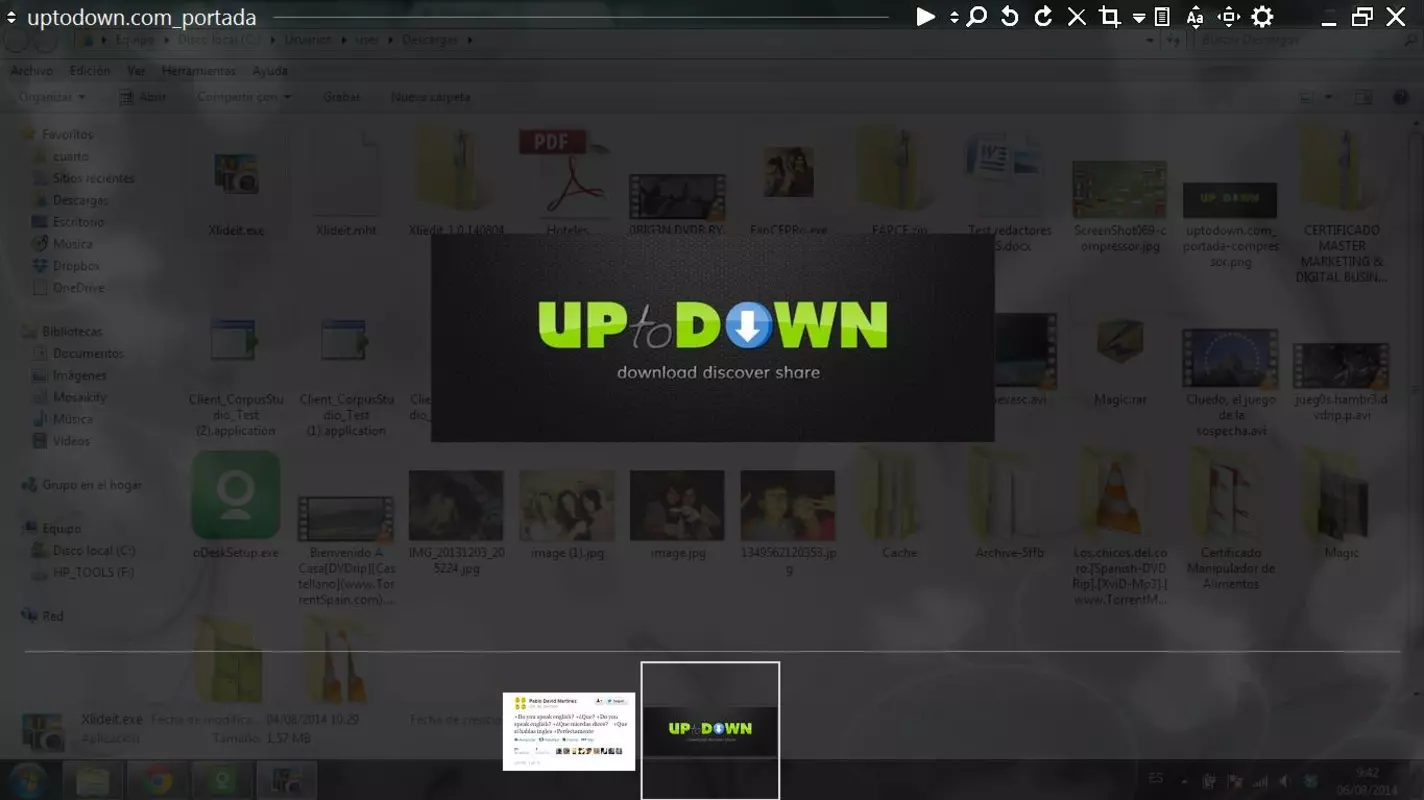The width and height of the screenshot is (1424, 800).
Task: Select the FanCFPRo.exe file icon
Action: (x=788, y=172)
